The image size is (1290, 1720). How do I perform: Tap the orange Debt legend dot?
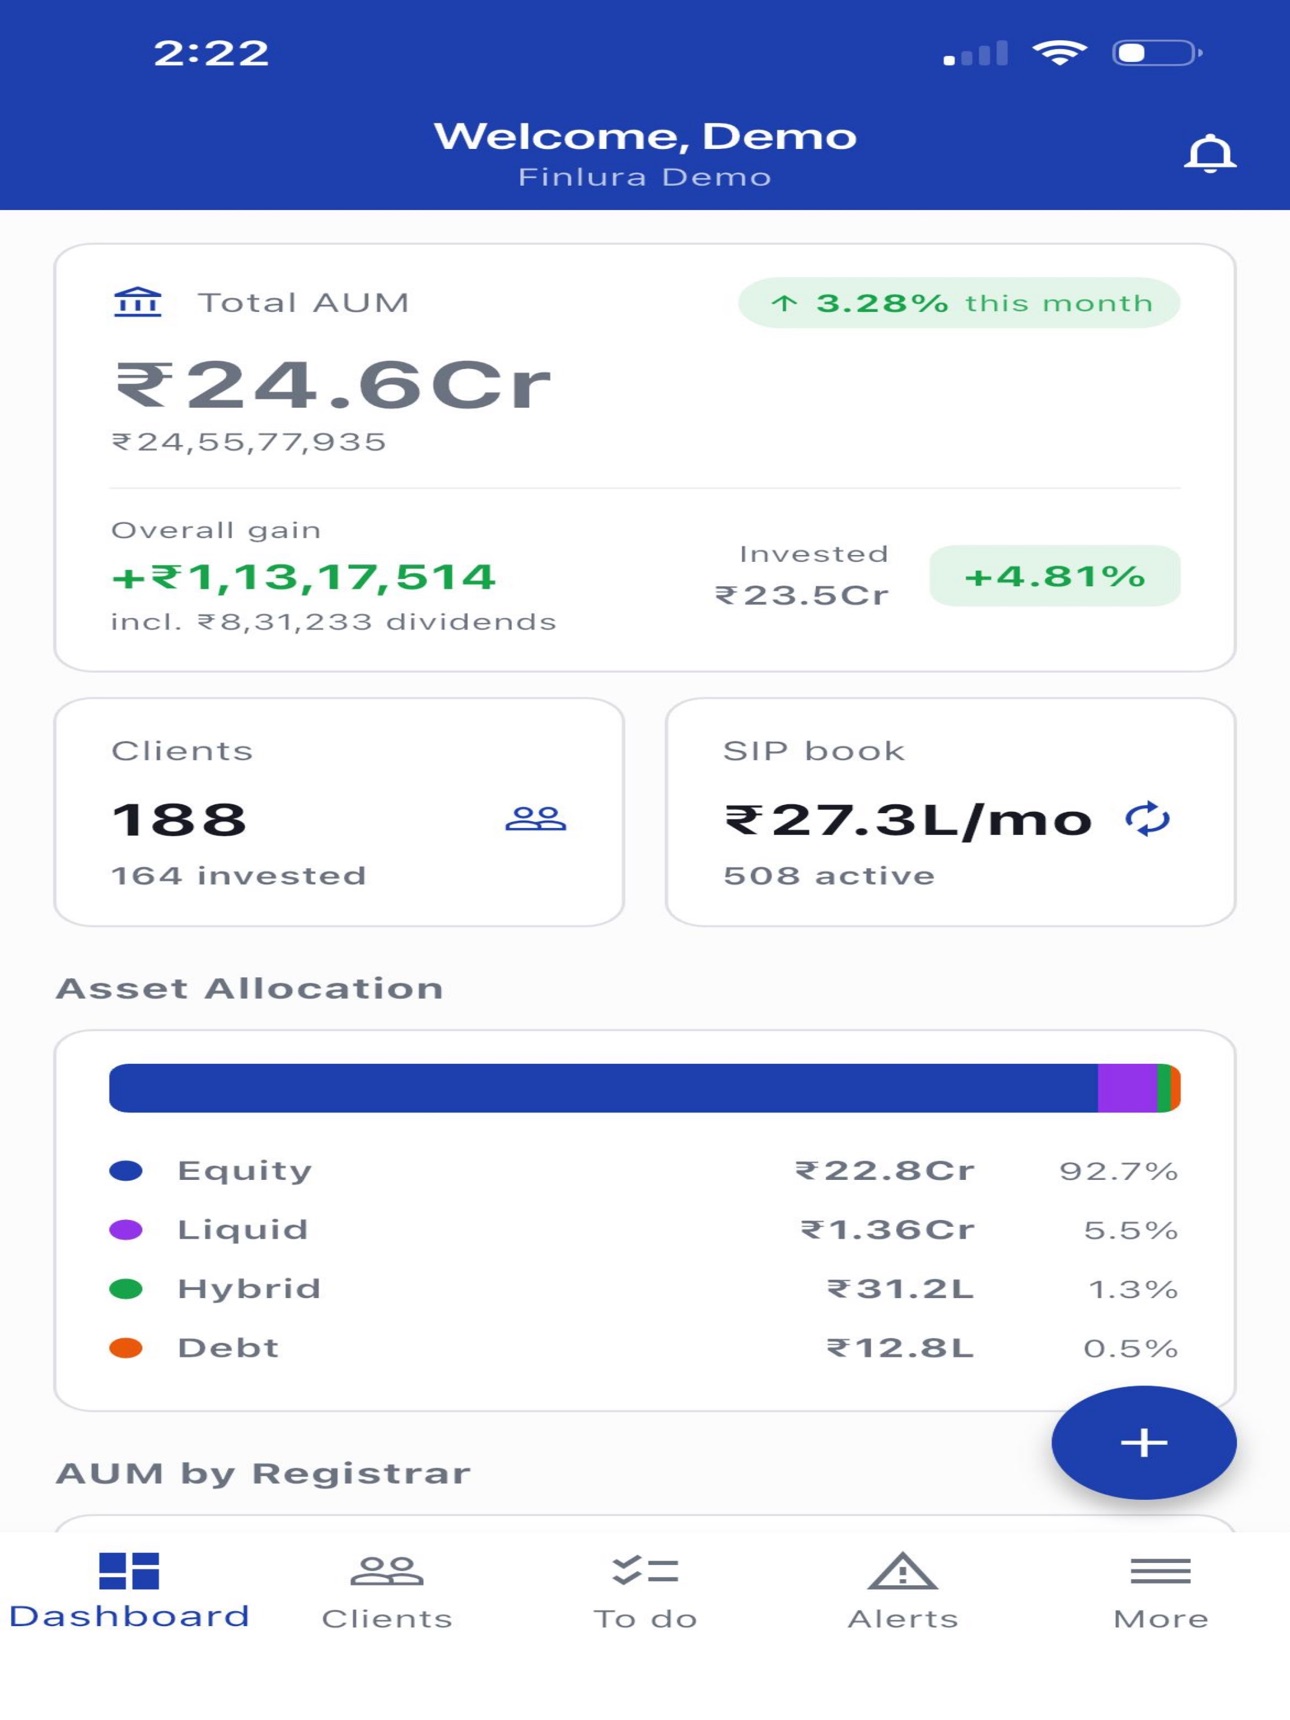[126, 1348]
